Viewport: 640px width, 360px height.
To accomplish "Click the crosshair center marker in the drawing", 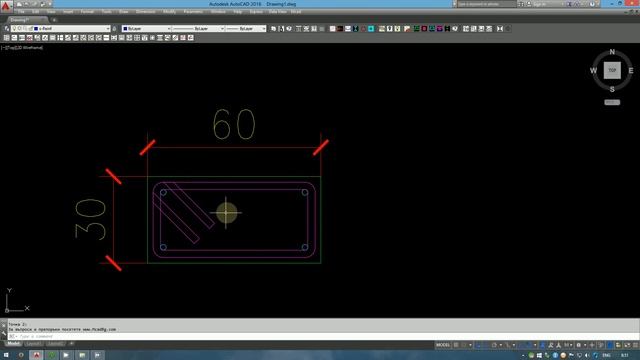I will tap(226, 213).
